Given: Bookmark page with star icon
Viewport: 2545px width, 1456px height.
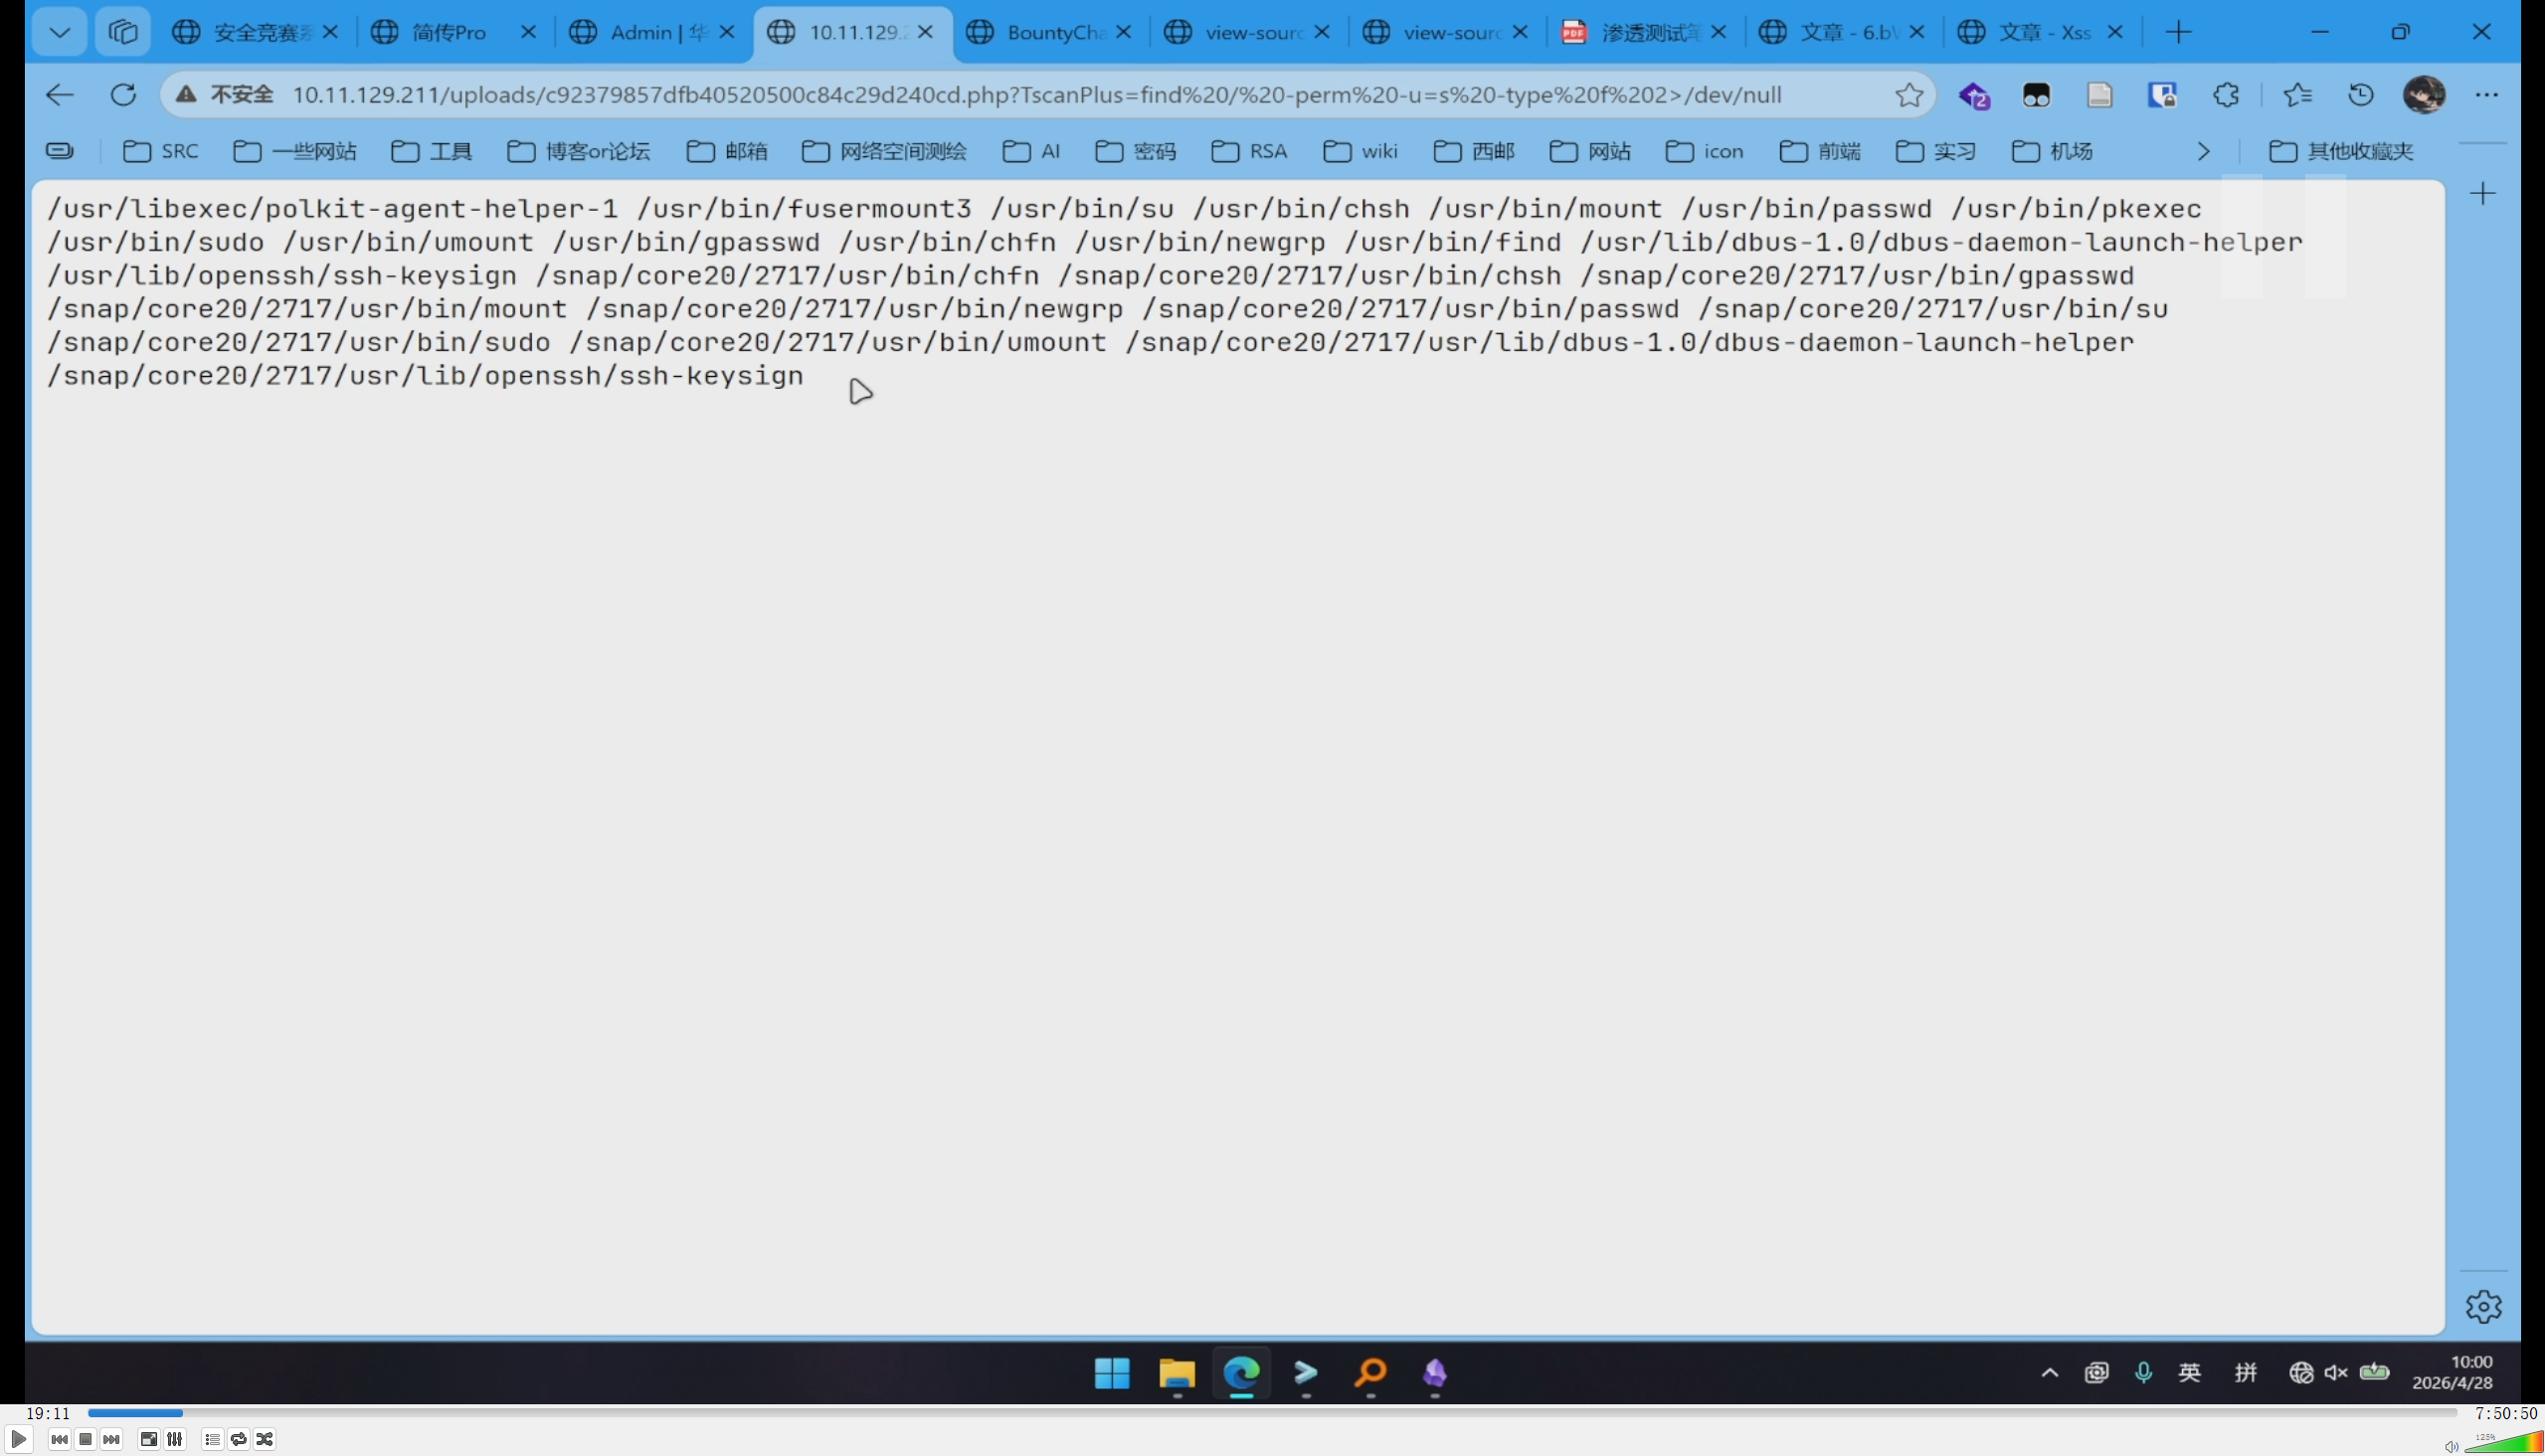Looking at the screenshot, I should coord(1908,95).
